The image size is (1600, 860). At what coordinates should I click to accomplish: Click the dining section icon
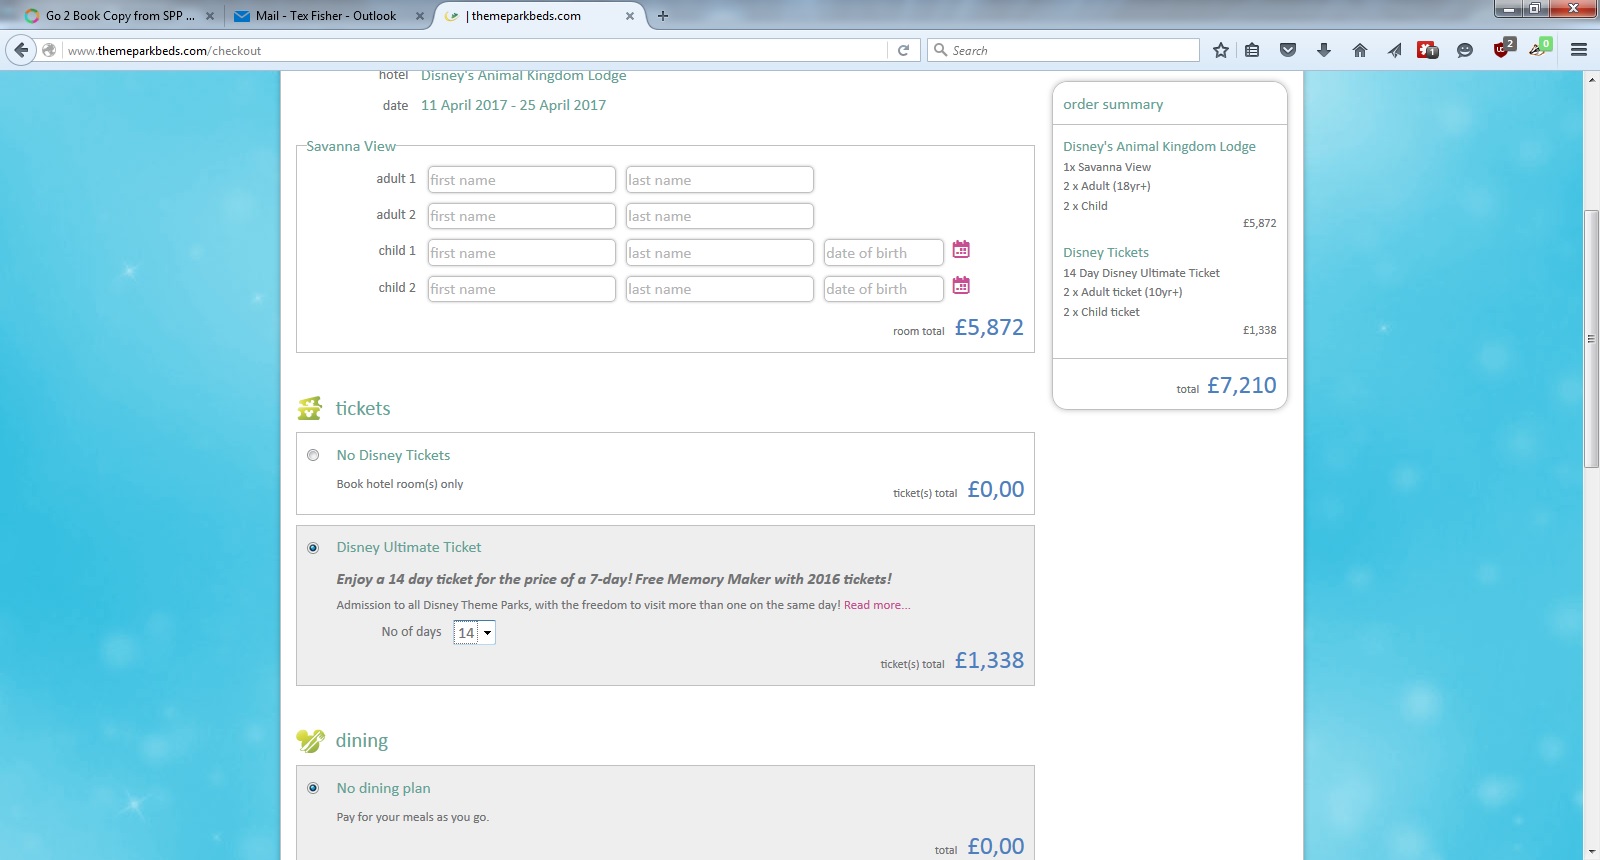point(310,741)
